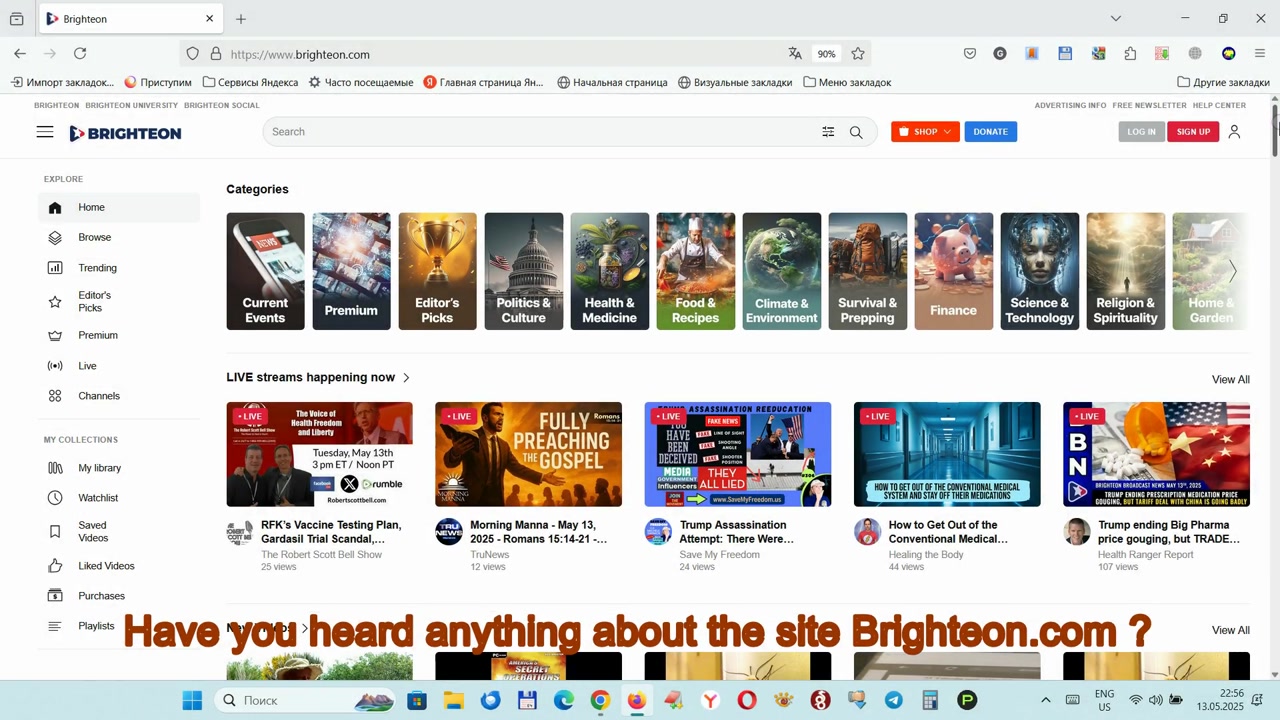Open search filter options icon
Image resolution: width=1280 pixels, height=720 pixels.
[828, 132]
